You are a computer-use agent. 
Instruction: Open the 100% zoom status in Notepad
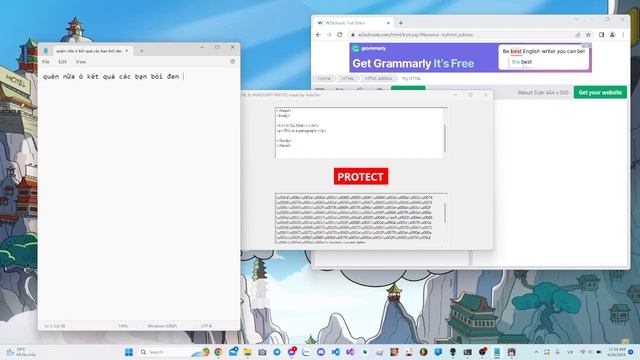point(123,326)
